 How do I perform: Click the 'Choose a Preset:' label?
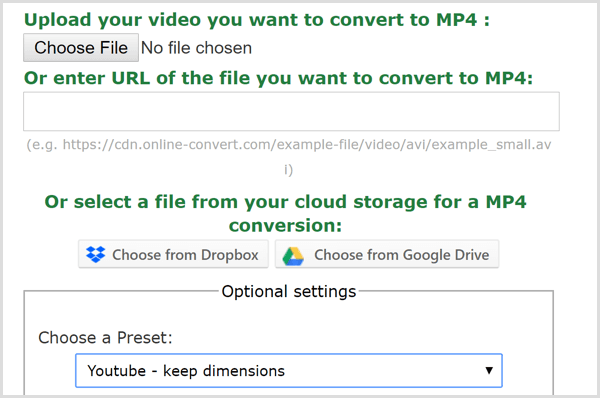point(106,338)
